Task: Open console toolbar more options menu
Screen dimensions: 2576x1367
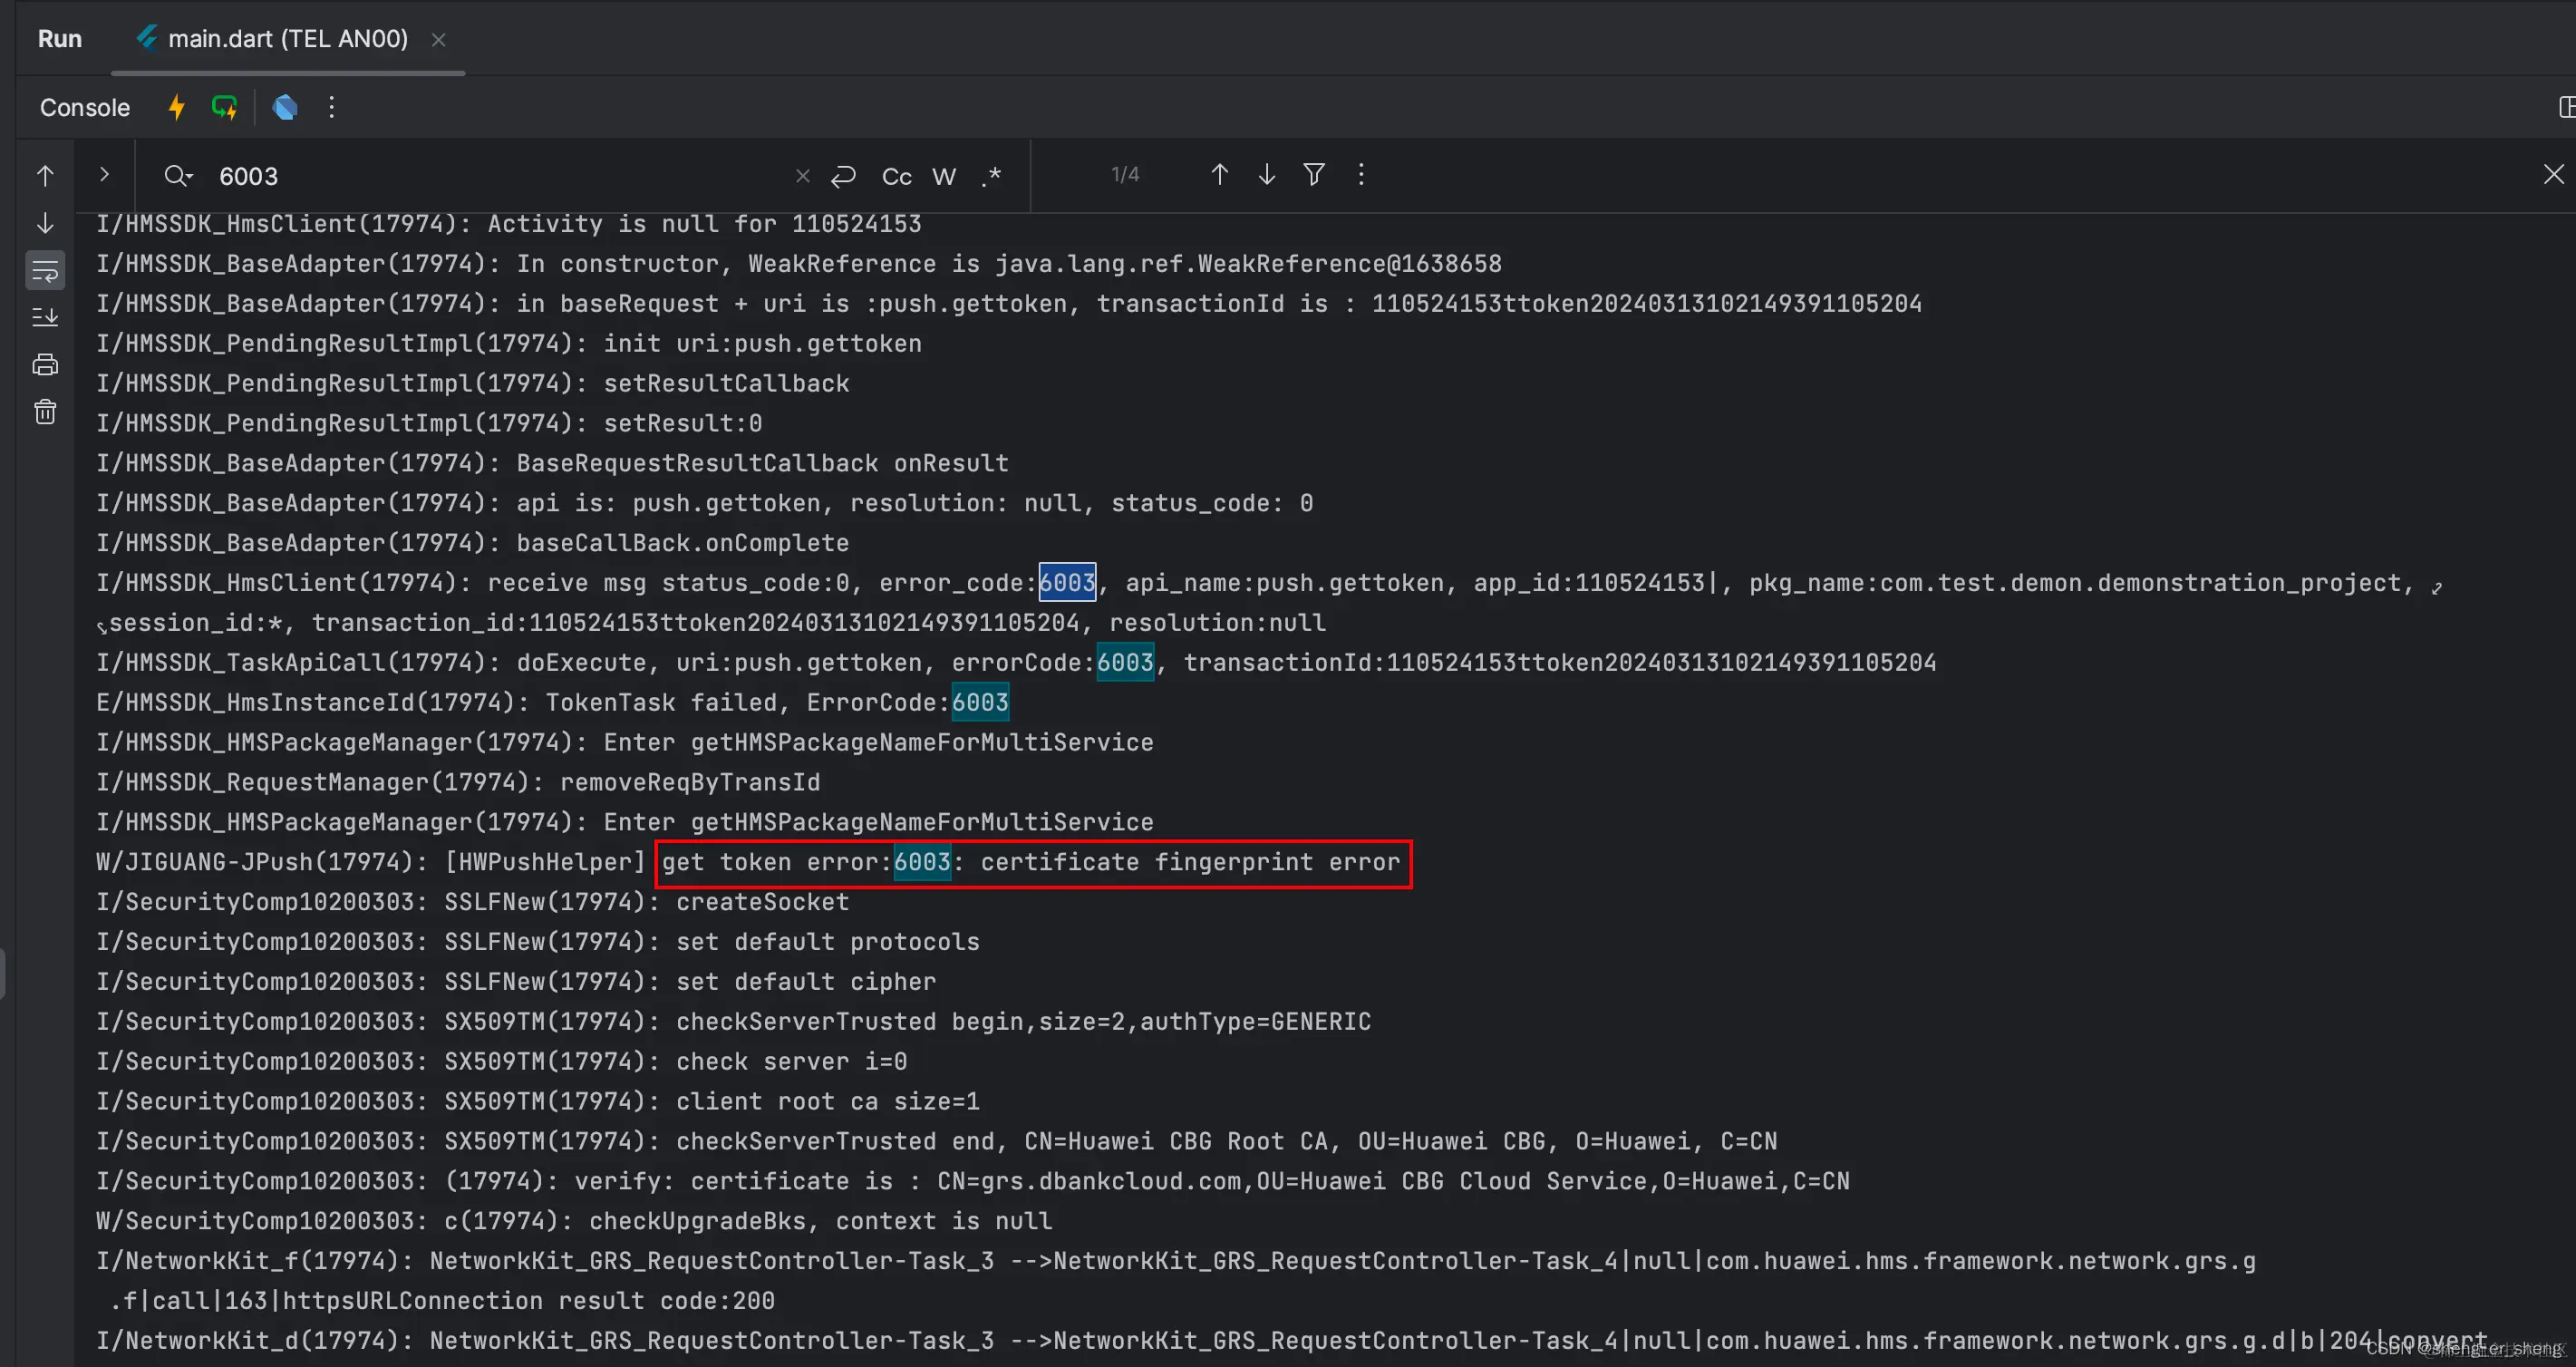Action: tap(332, 107)
